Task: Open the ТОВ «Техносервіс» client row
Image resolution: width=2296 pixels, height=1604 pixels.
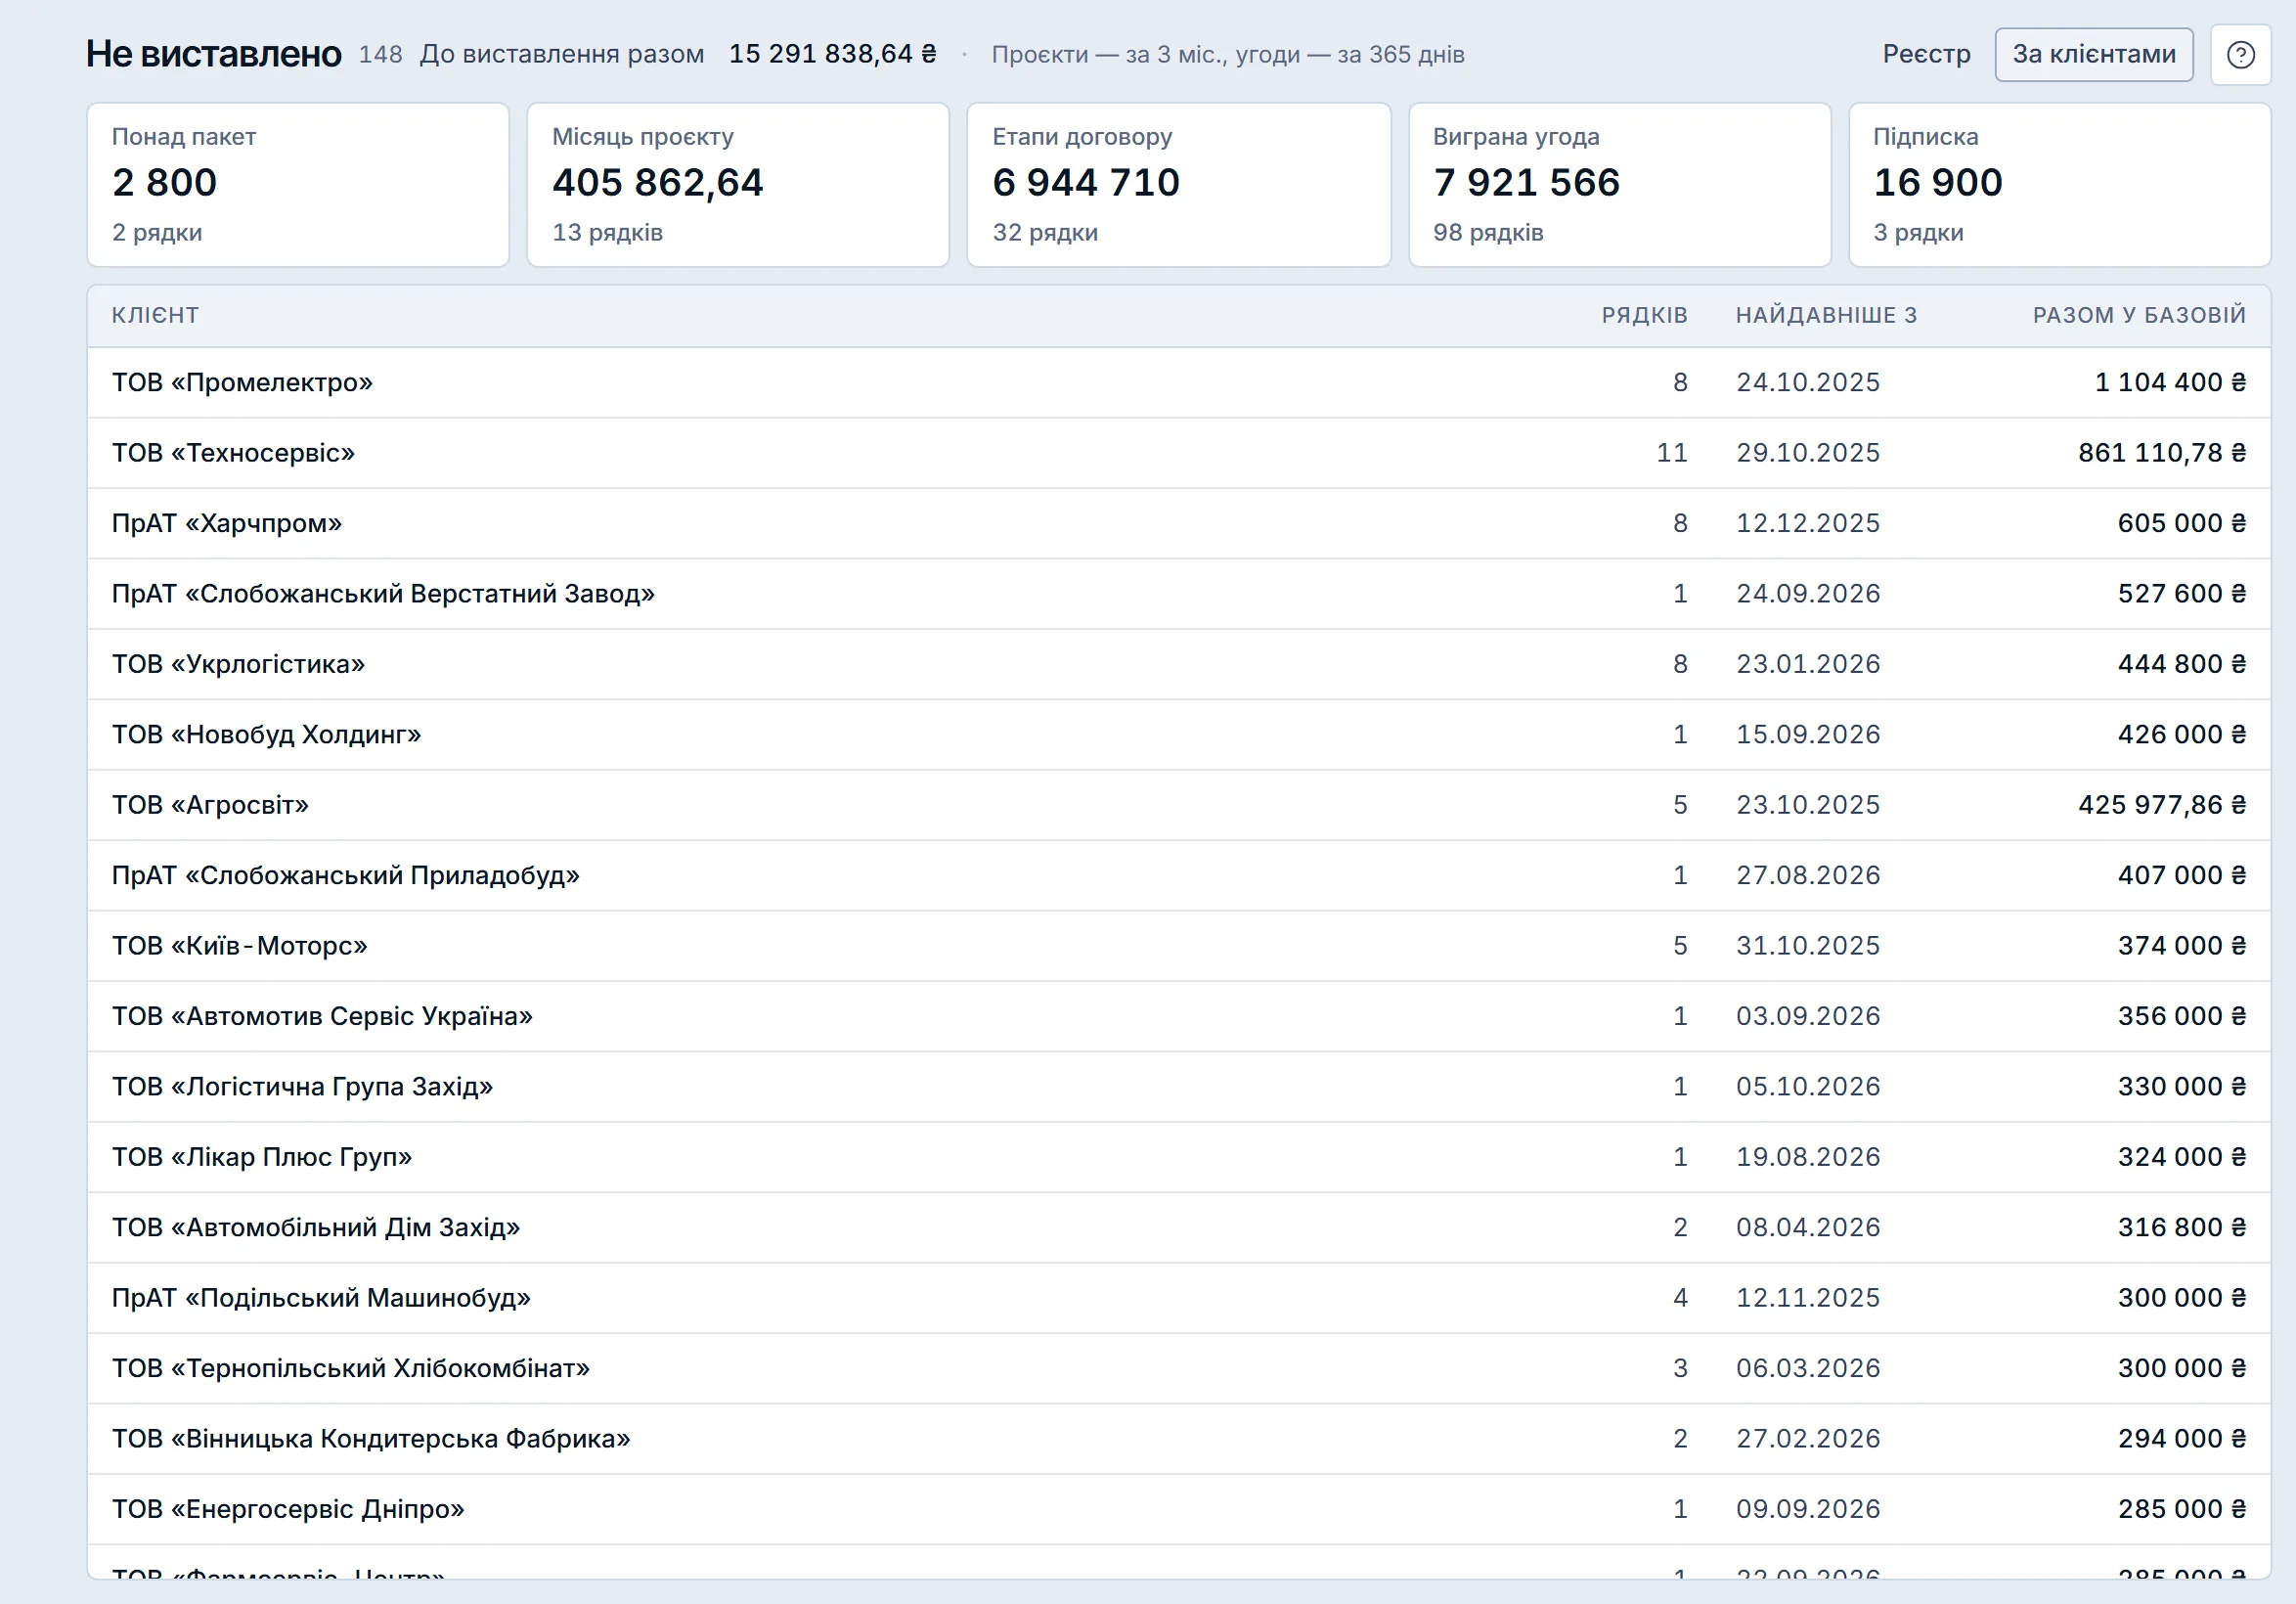Action: click(x=1179, y=453)
